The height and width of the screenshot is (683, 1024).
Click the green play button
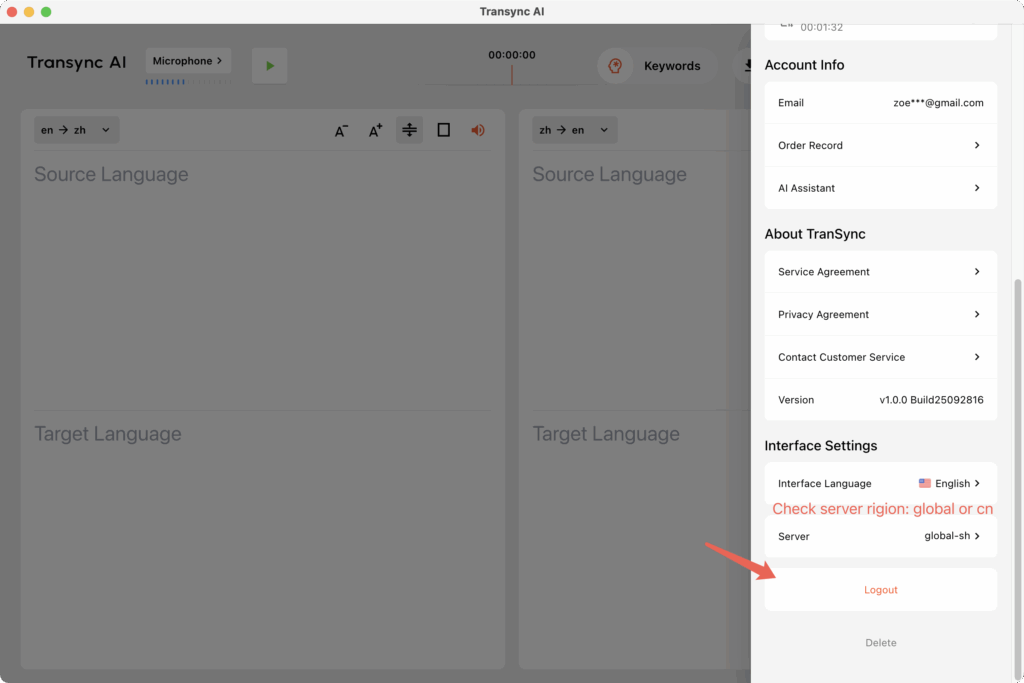(269, 66)
